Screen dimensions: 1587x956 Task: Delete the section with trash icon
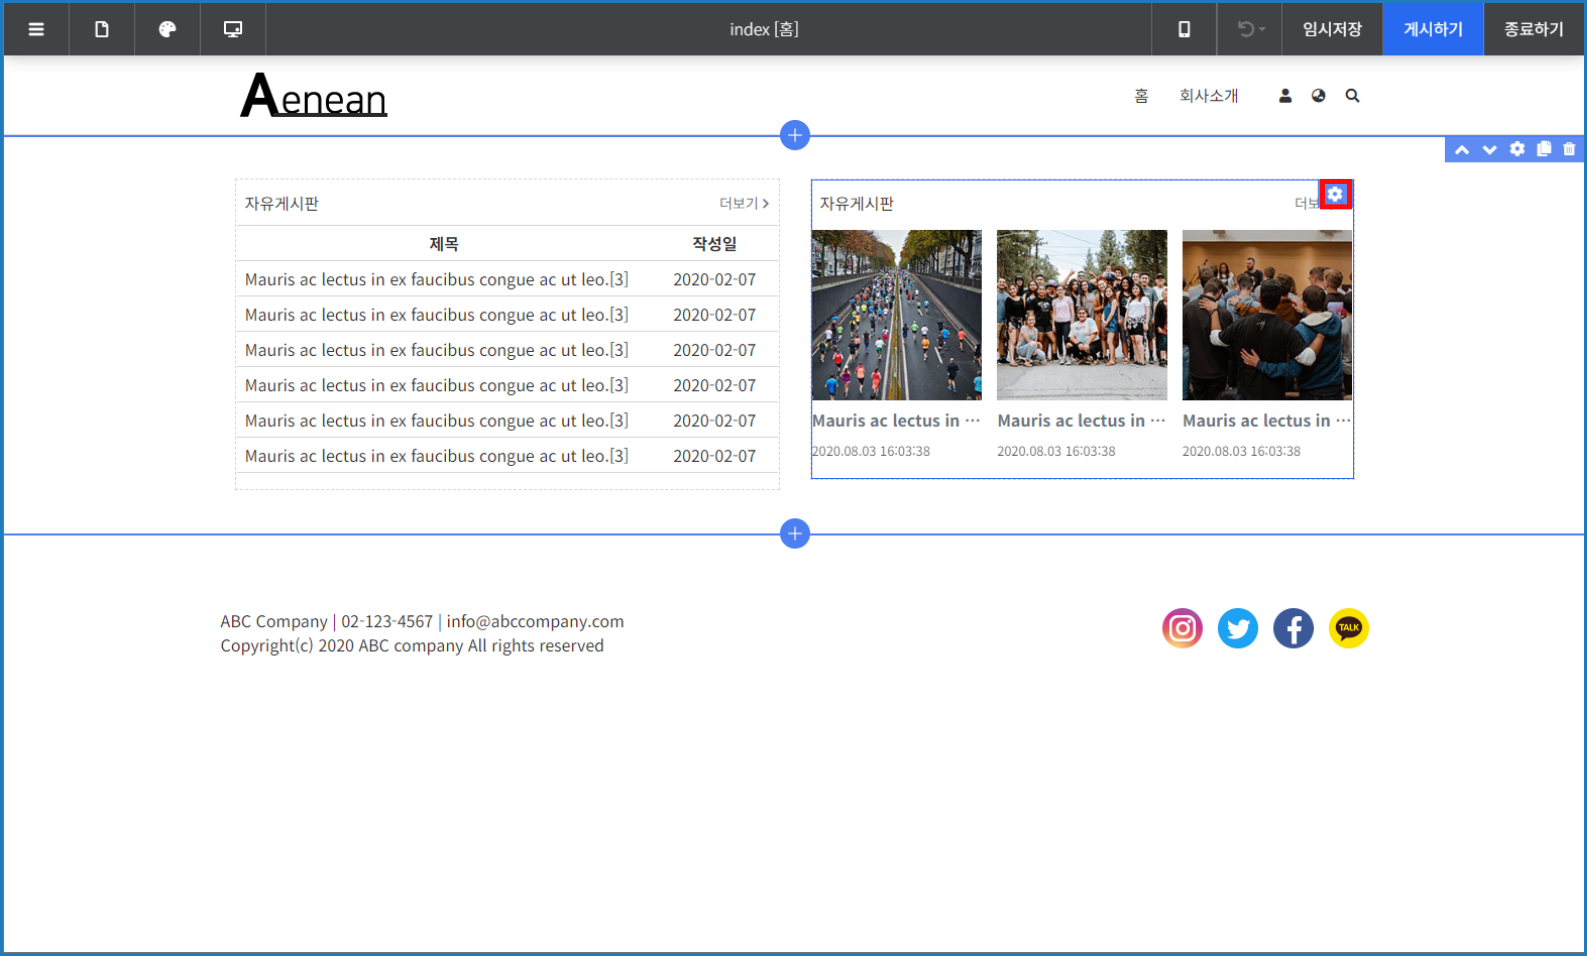(x=1569, y=149)
